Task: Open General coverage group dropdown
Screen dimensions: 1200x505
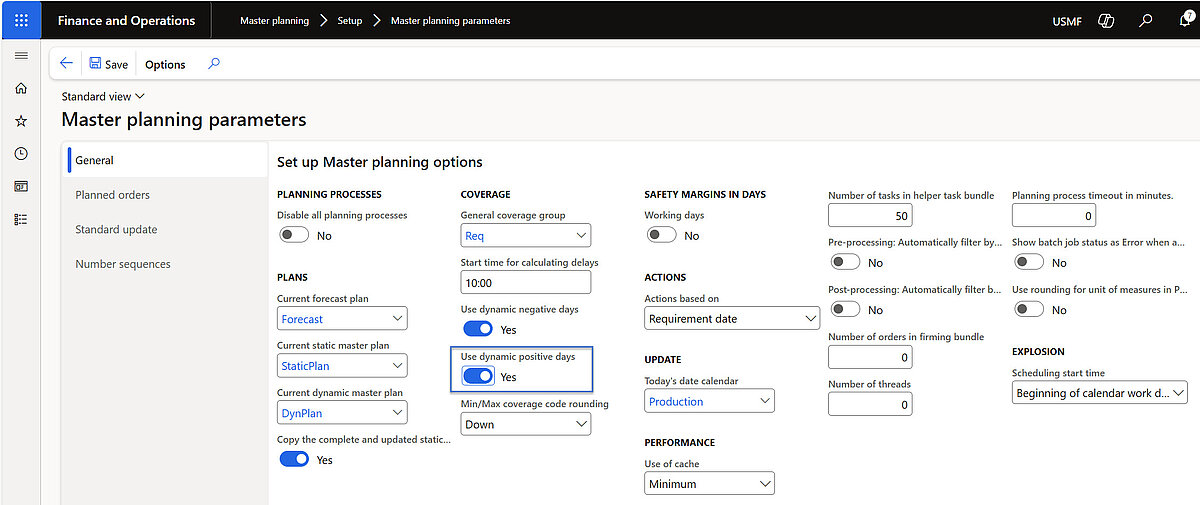Action: [x=581, y=236]
